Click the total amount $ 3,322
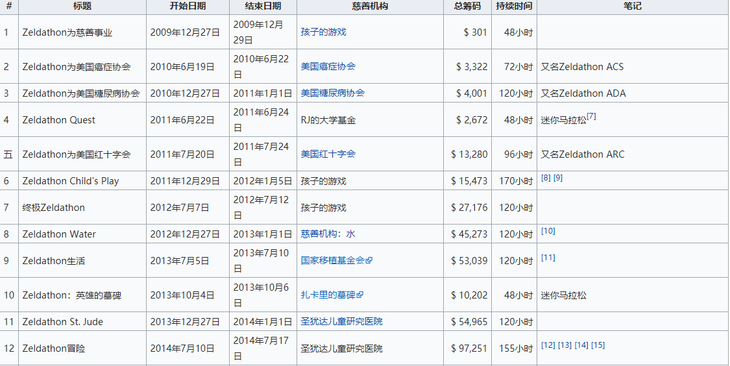This screenshot has width=730, height=366. click(472, 67)
